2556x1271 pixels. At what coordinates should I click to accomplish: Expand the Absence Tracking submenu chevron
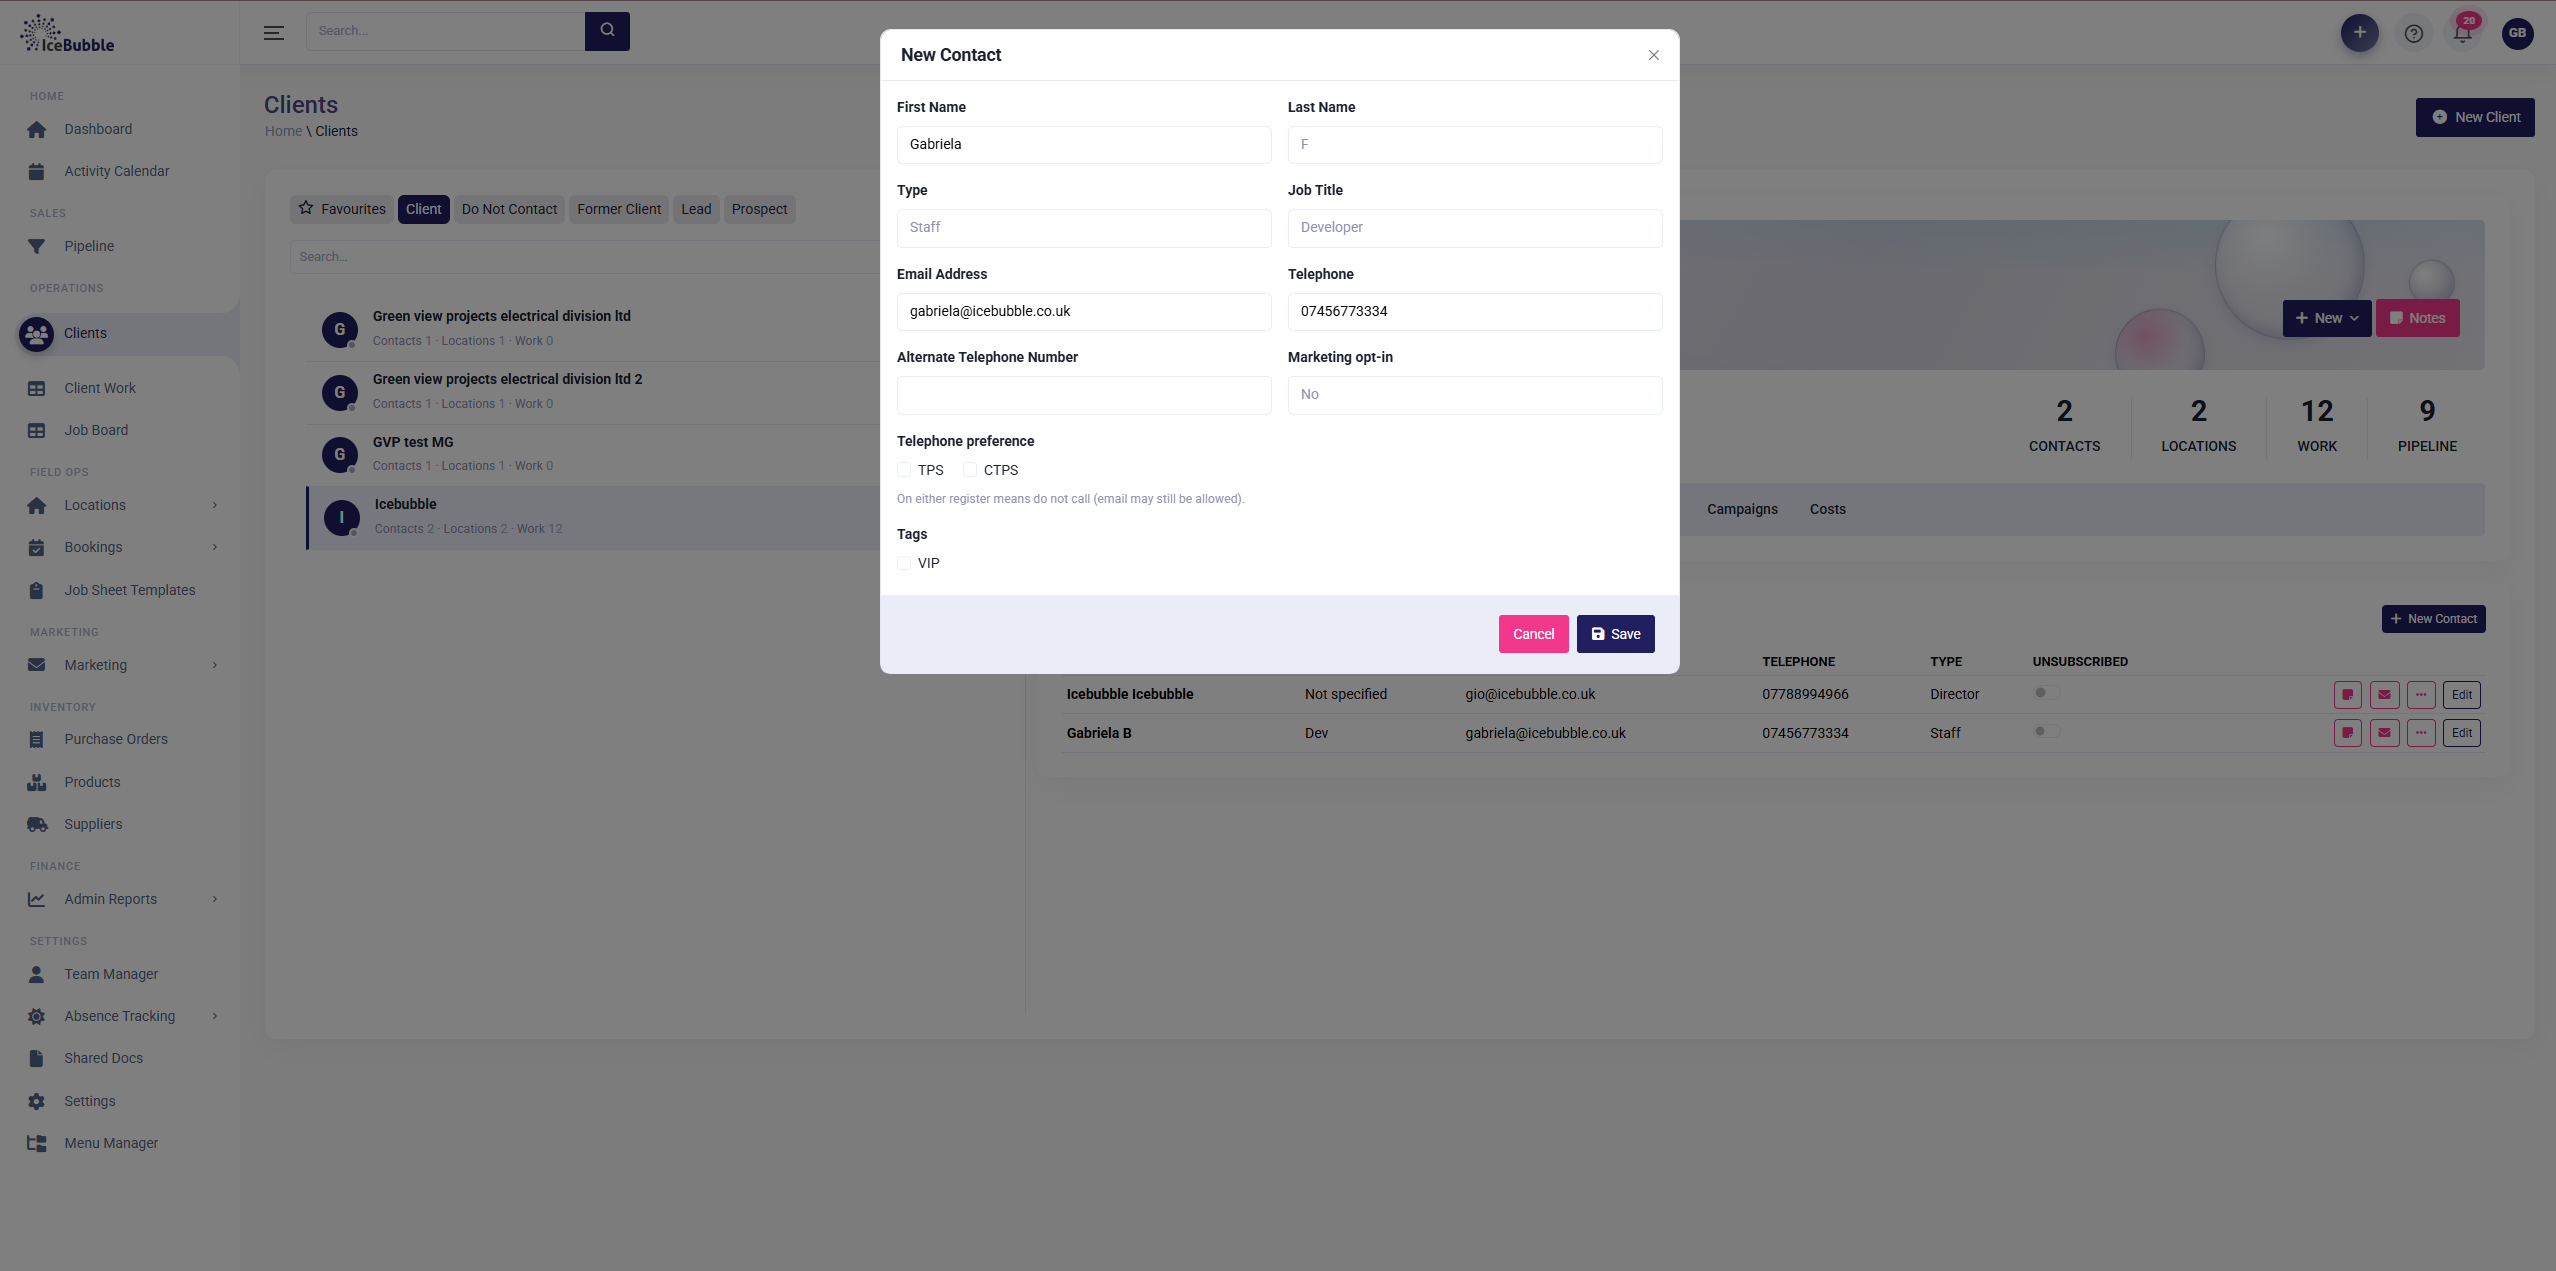215,1017
